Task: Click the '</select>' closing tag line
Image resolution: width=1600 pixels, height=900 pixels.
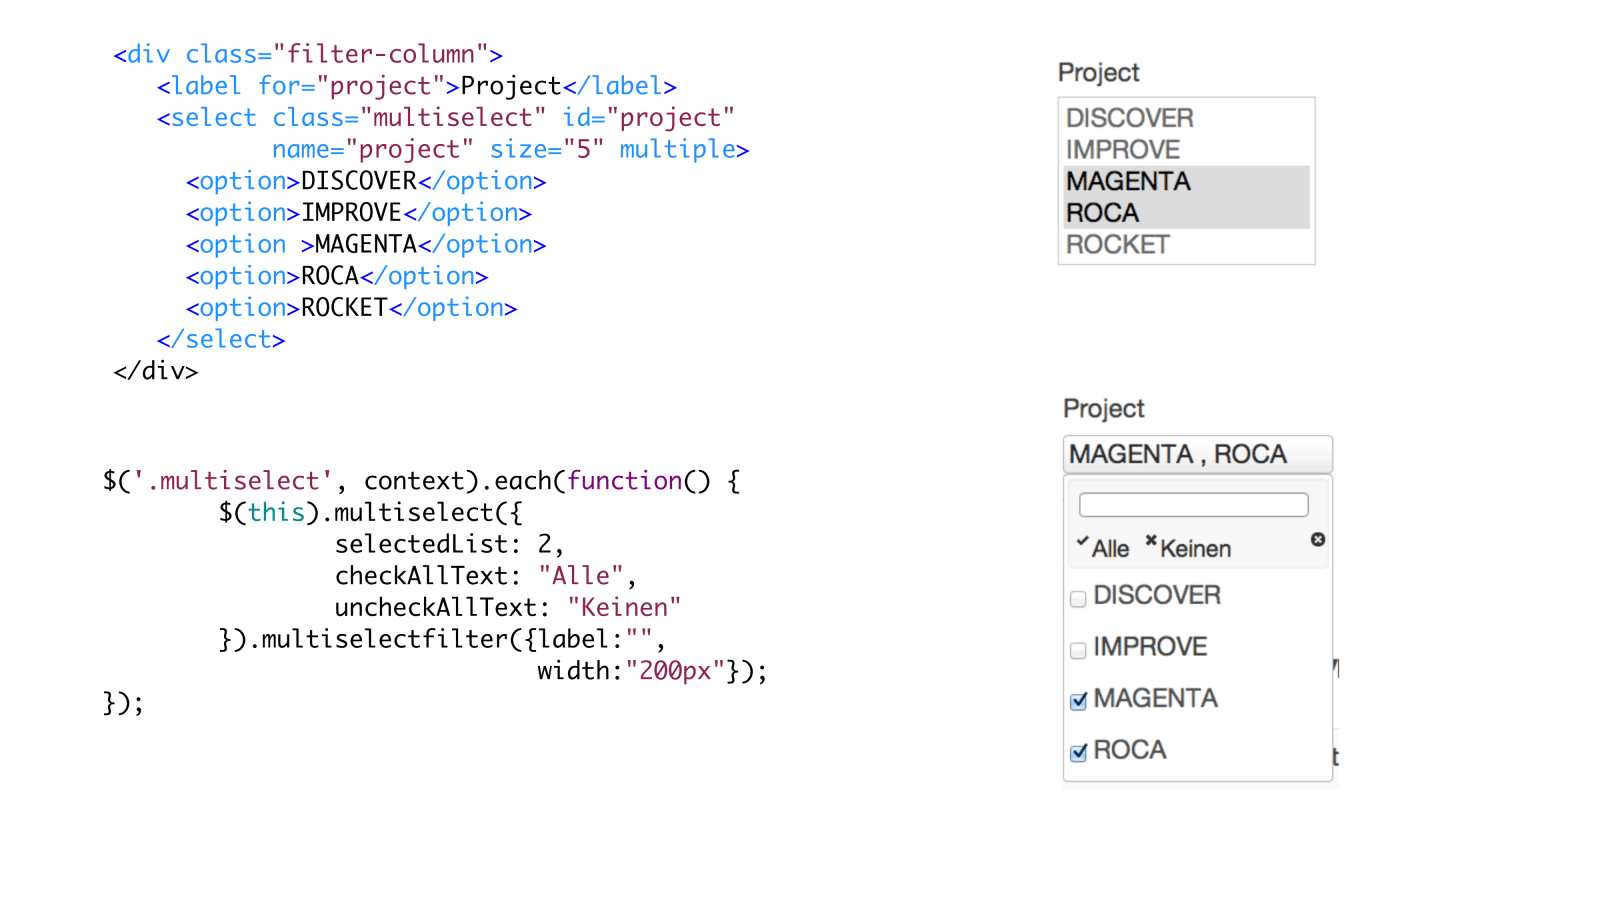Action: coord(221,340)
